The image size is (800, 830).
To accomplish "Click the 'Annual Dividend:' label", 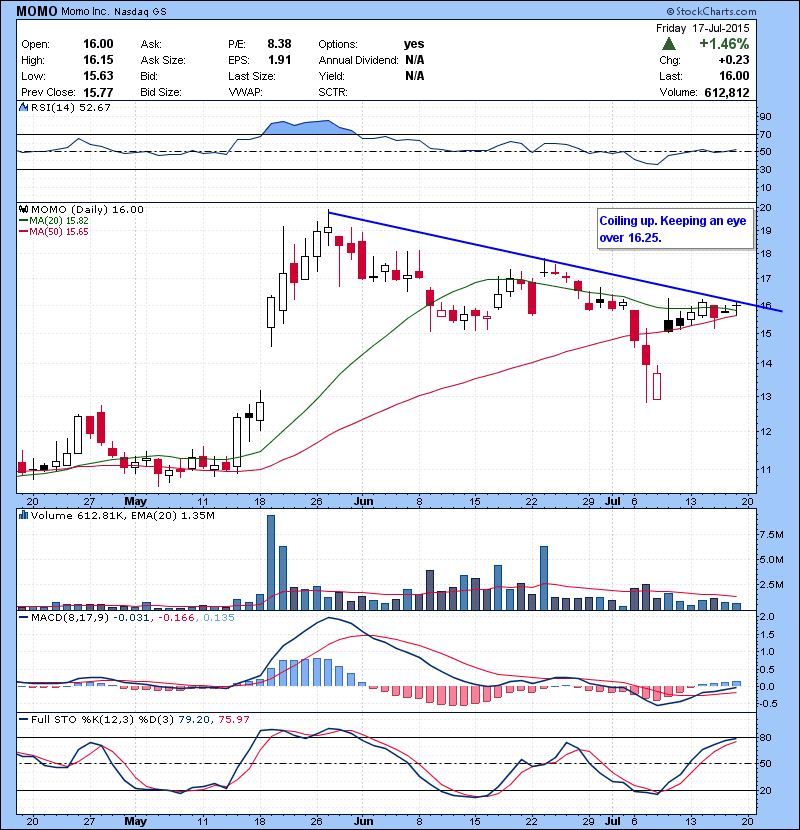I will coord(358,60).
